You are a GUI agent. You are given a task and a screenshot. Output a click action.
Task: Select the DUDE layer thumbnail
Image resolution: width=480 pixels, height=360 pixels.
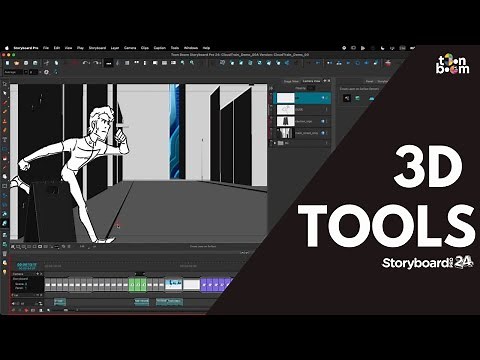click(x=286, y=110)
